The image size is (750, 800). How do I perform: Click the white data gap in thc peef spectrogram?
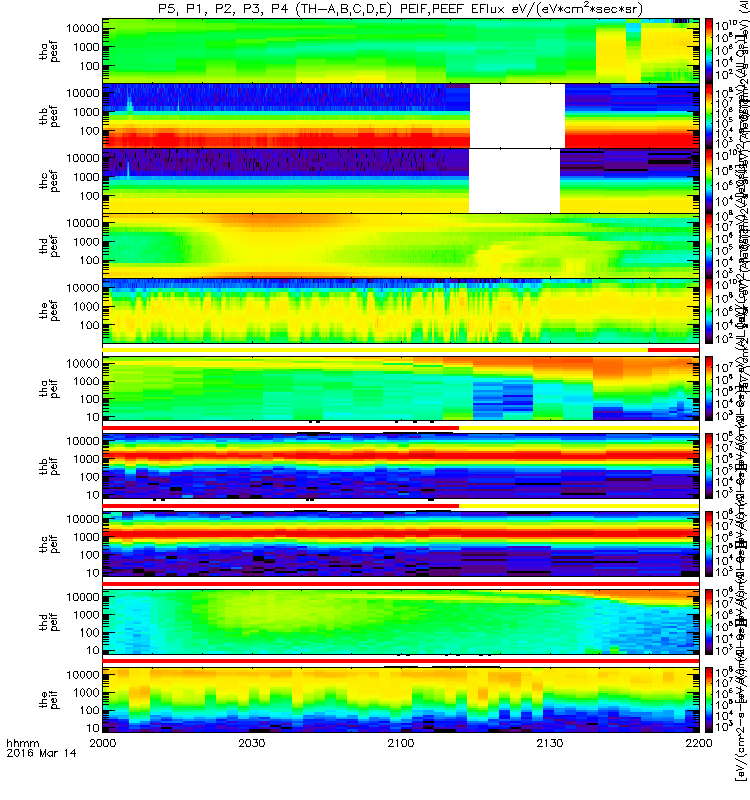[514, 181]
